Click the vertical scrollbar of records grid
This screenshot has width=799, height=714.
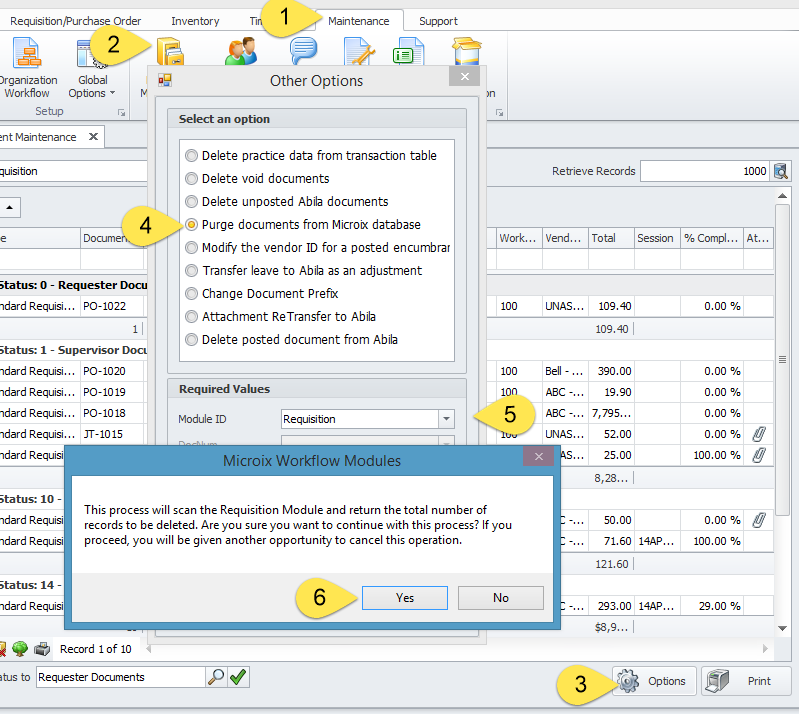(782, 400)
